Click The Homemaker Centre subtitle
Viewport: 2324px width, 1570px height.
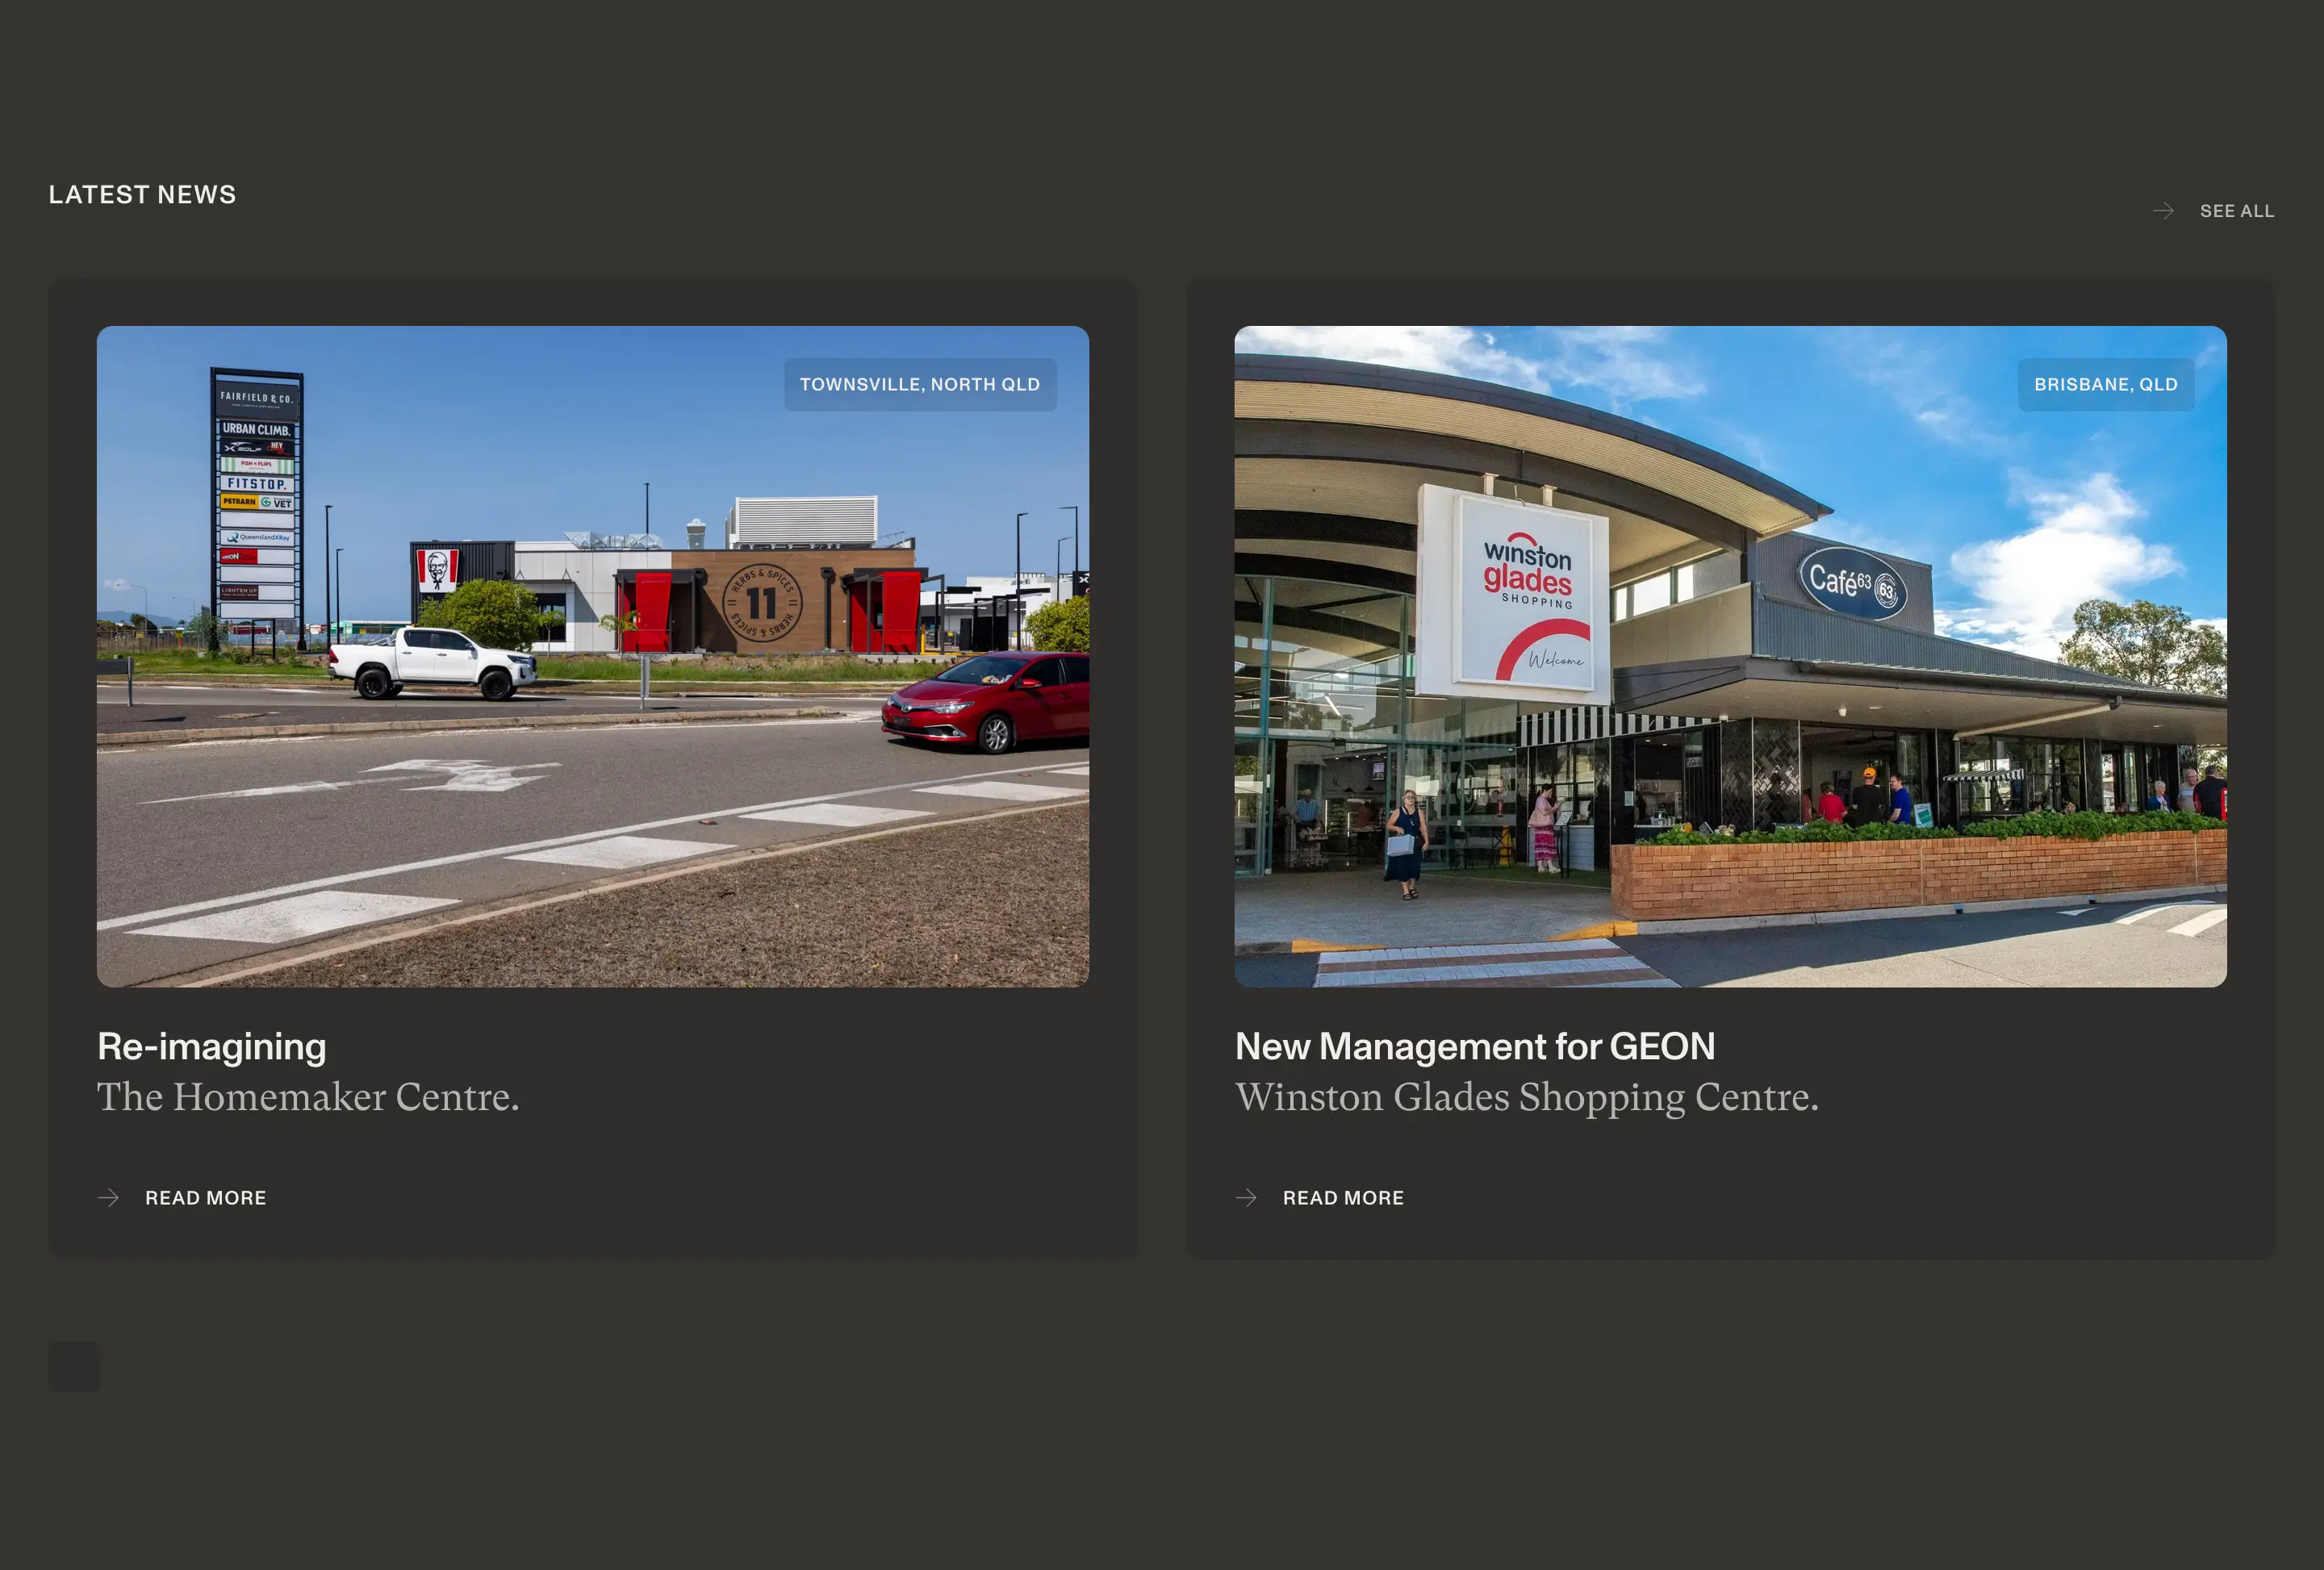click(x=308, y=1097)
